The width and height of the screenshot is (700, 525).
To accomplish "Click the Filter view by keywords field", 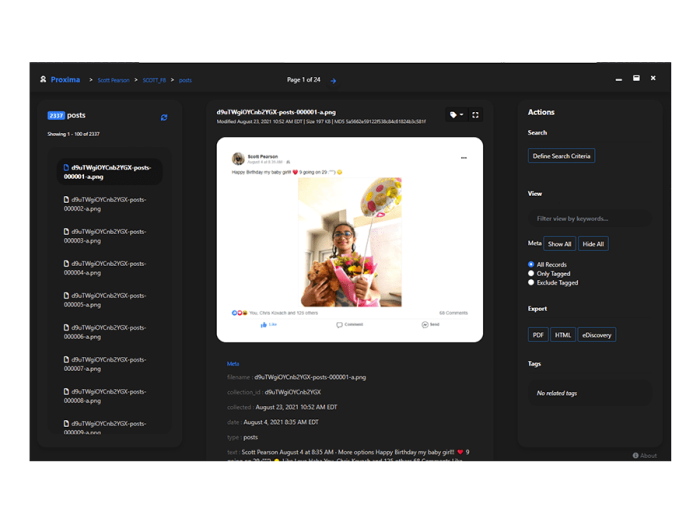I will click(x=589, y=218).
